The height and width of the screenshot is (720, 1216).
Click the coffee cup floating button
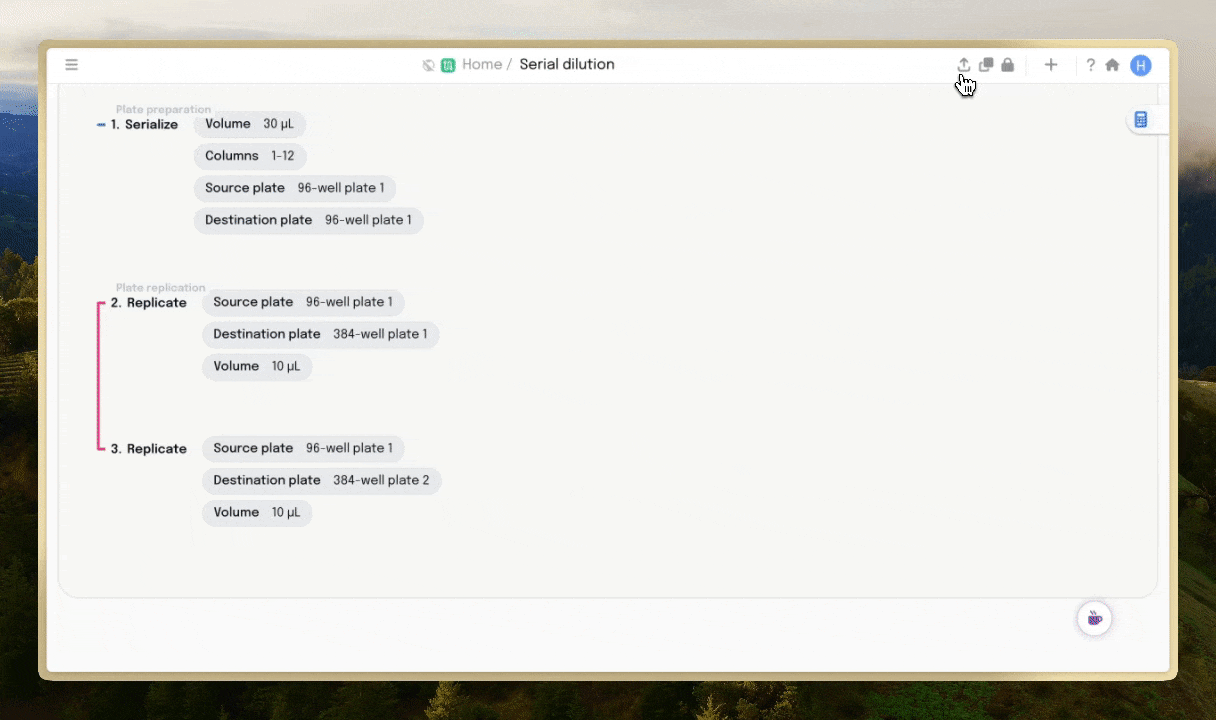point(1095,619)
